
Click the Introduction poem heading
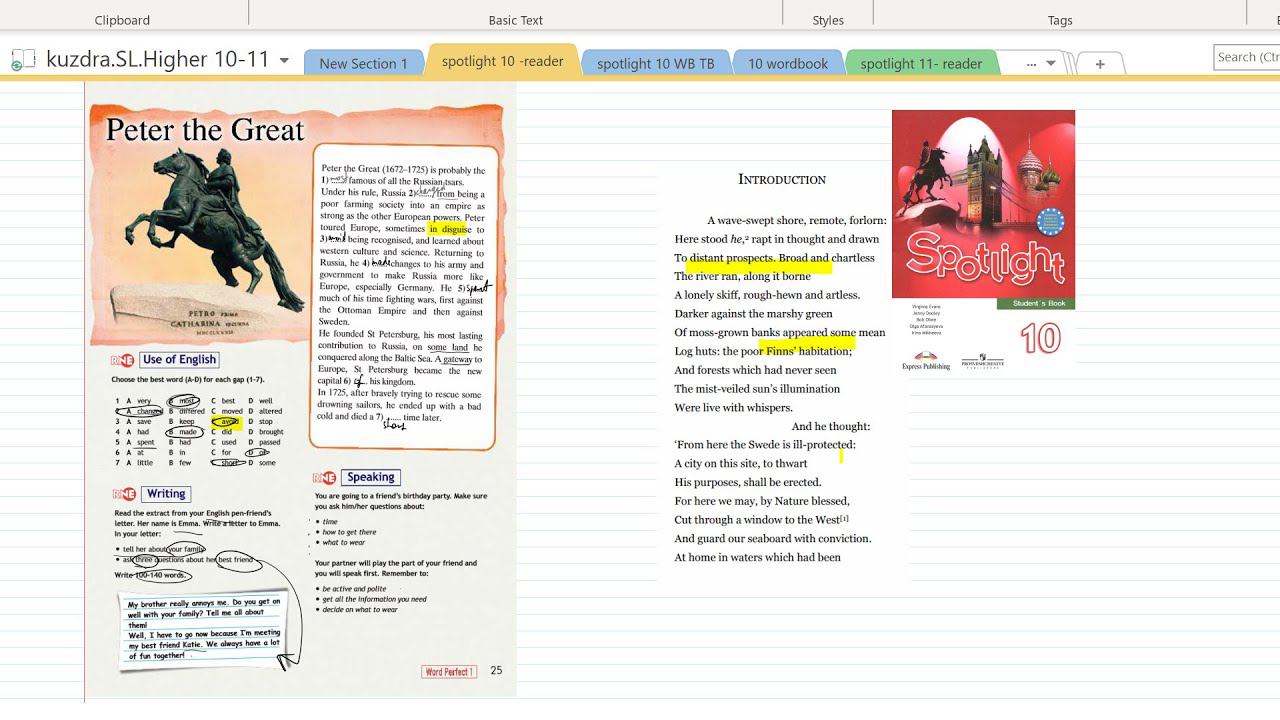(x=782, y=179)
